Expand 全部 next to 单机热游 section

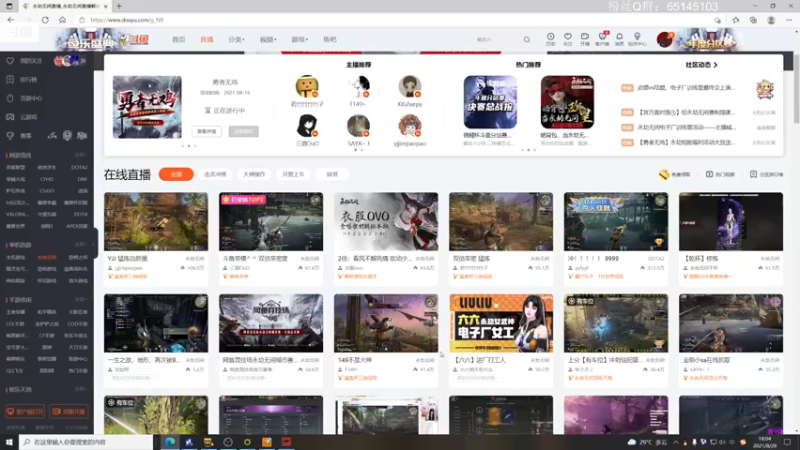point(81,245)
